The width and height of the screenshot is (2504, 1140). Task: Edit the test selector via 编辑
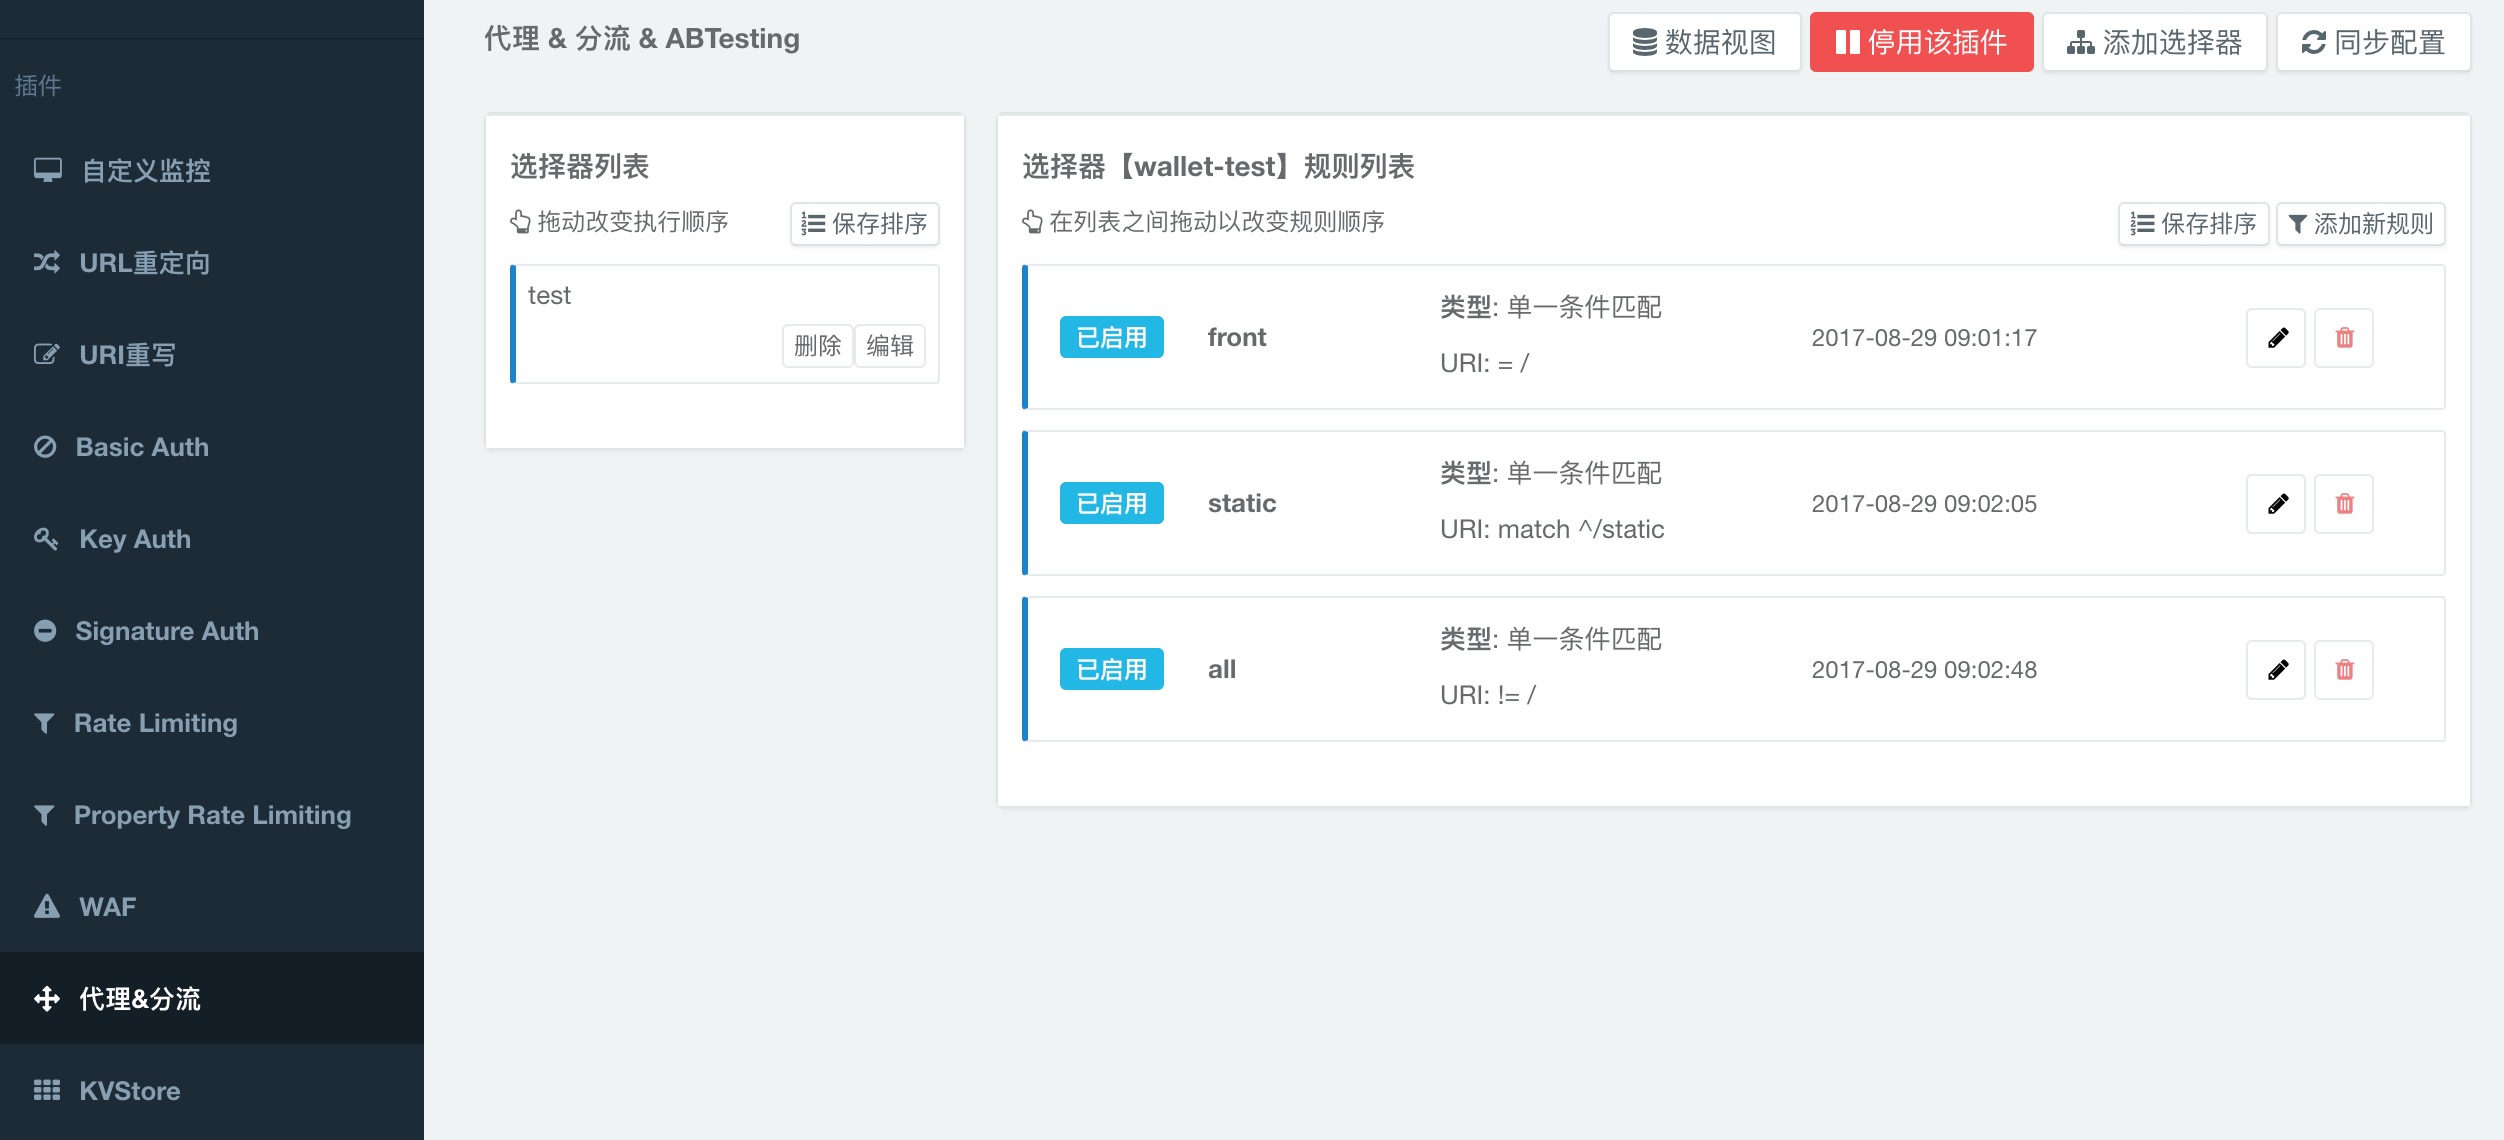pos(890,346)
